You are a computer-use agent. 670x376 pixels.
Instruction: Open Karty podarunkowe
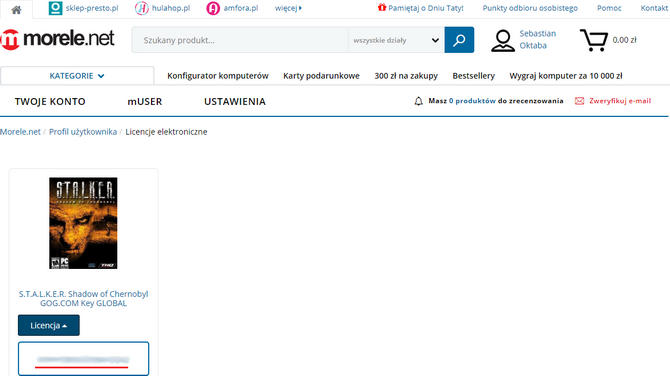[x=321, y=76]
